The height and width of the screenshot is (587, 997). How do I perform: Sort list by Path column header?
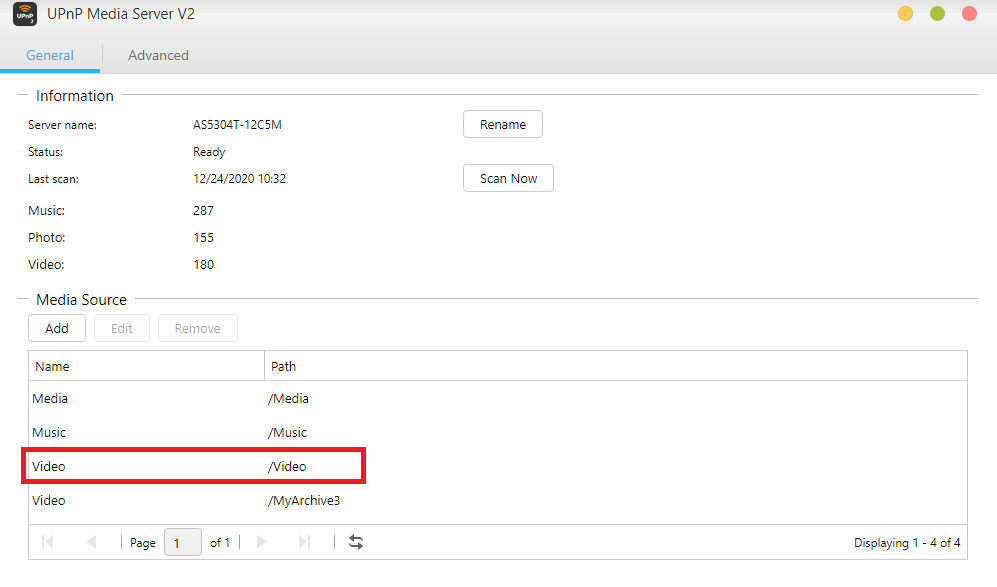[614, 366]
